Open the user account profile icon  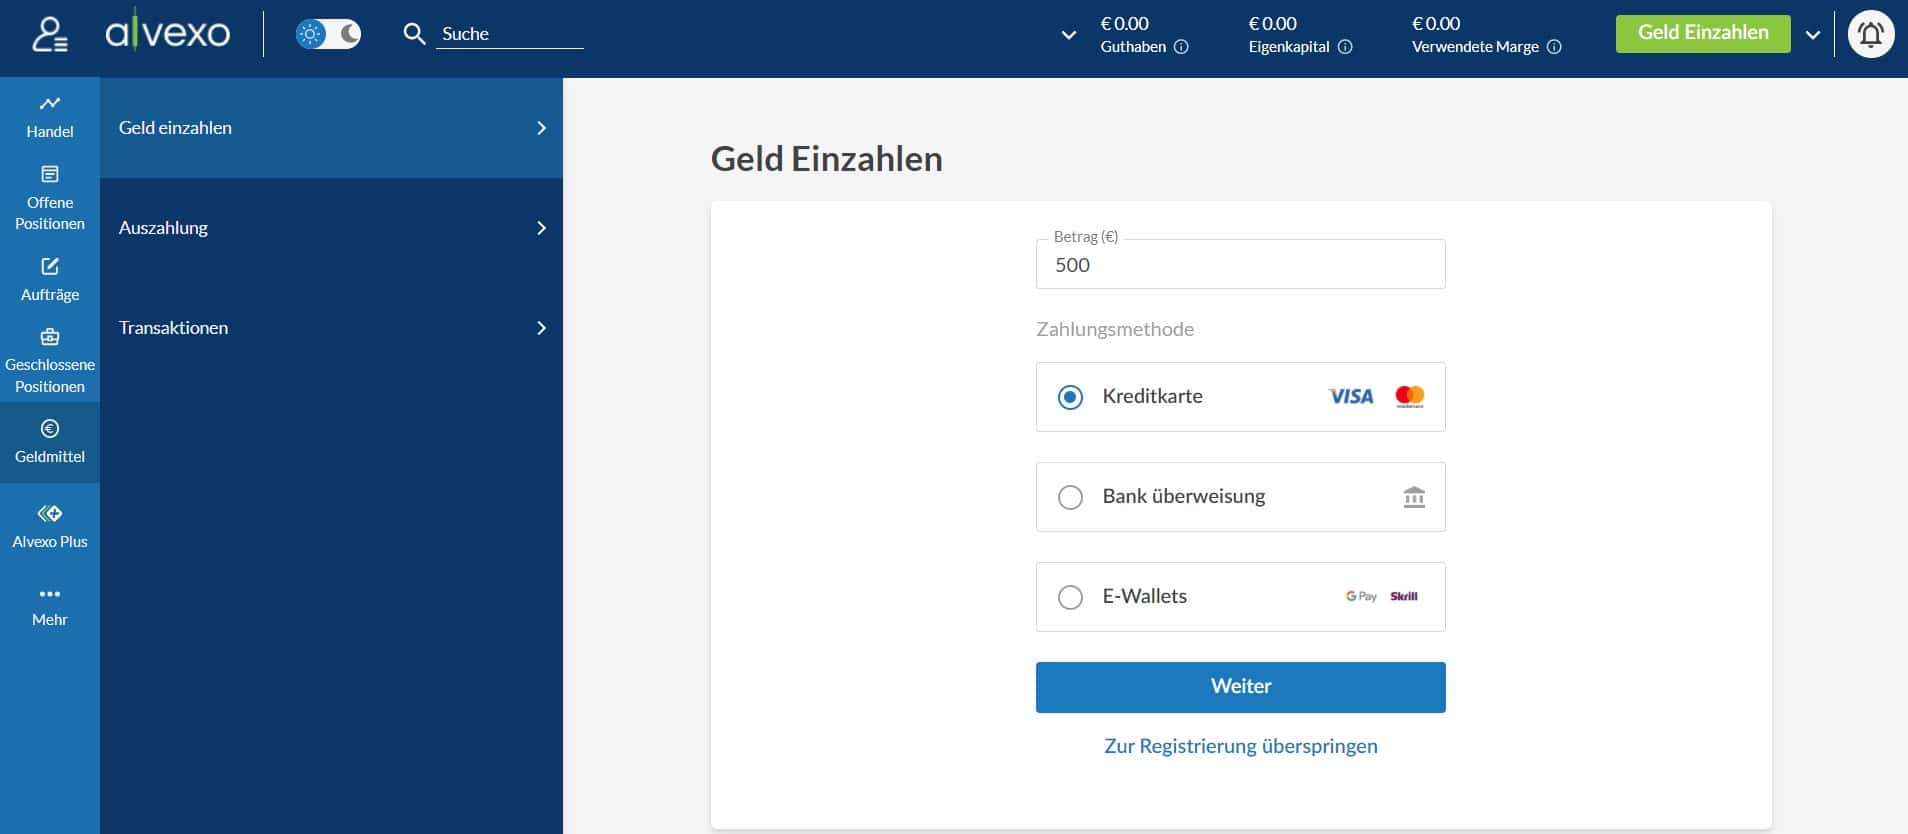(50, 35)
